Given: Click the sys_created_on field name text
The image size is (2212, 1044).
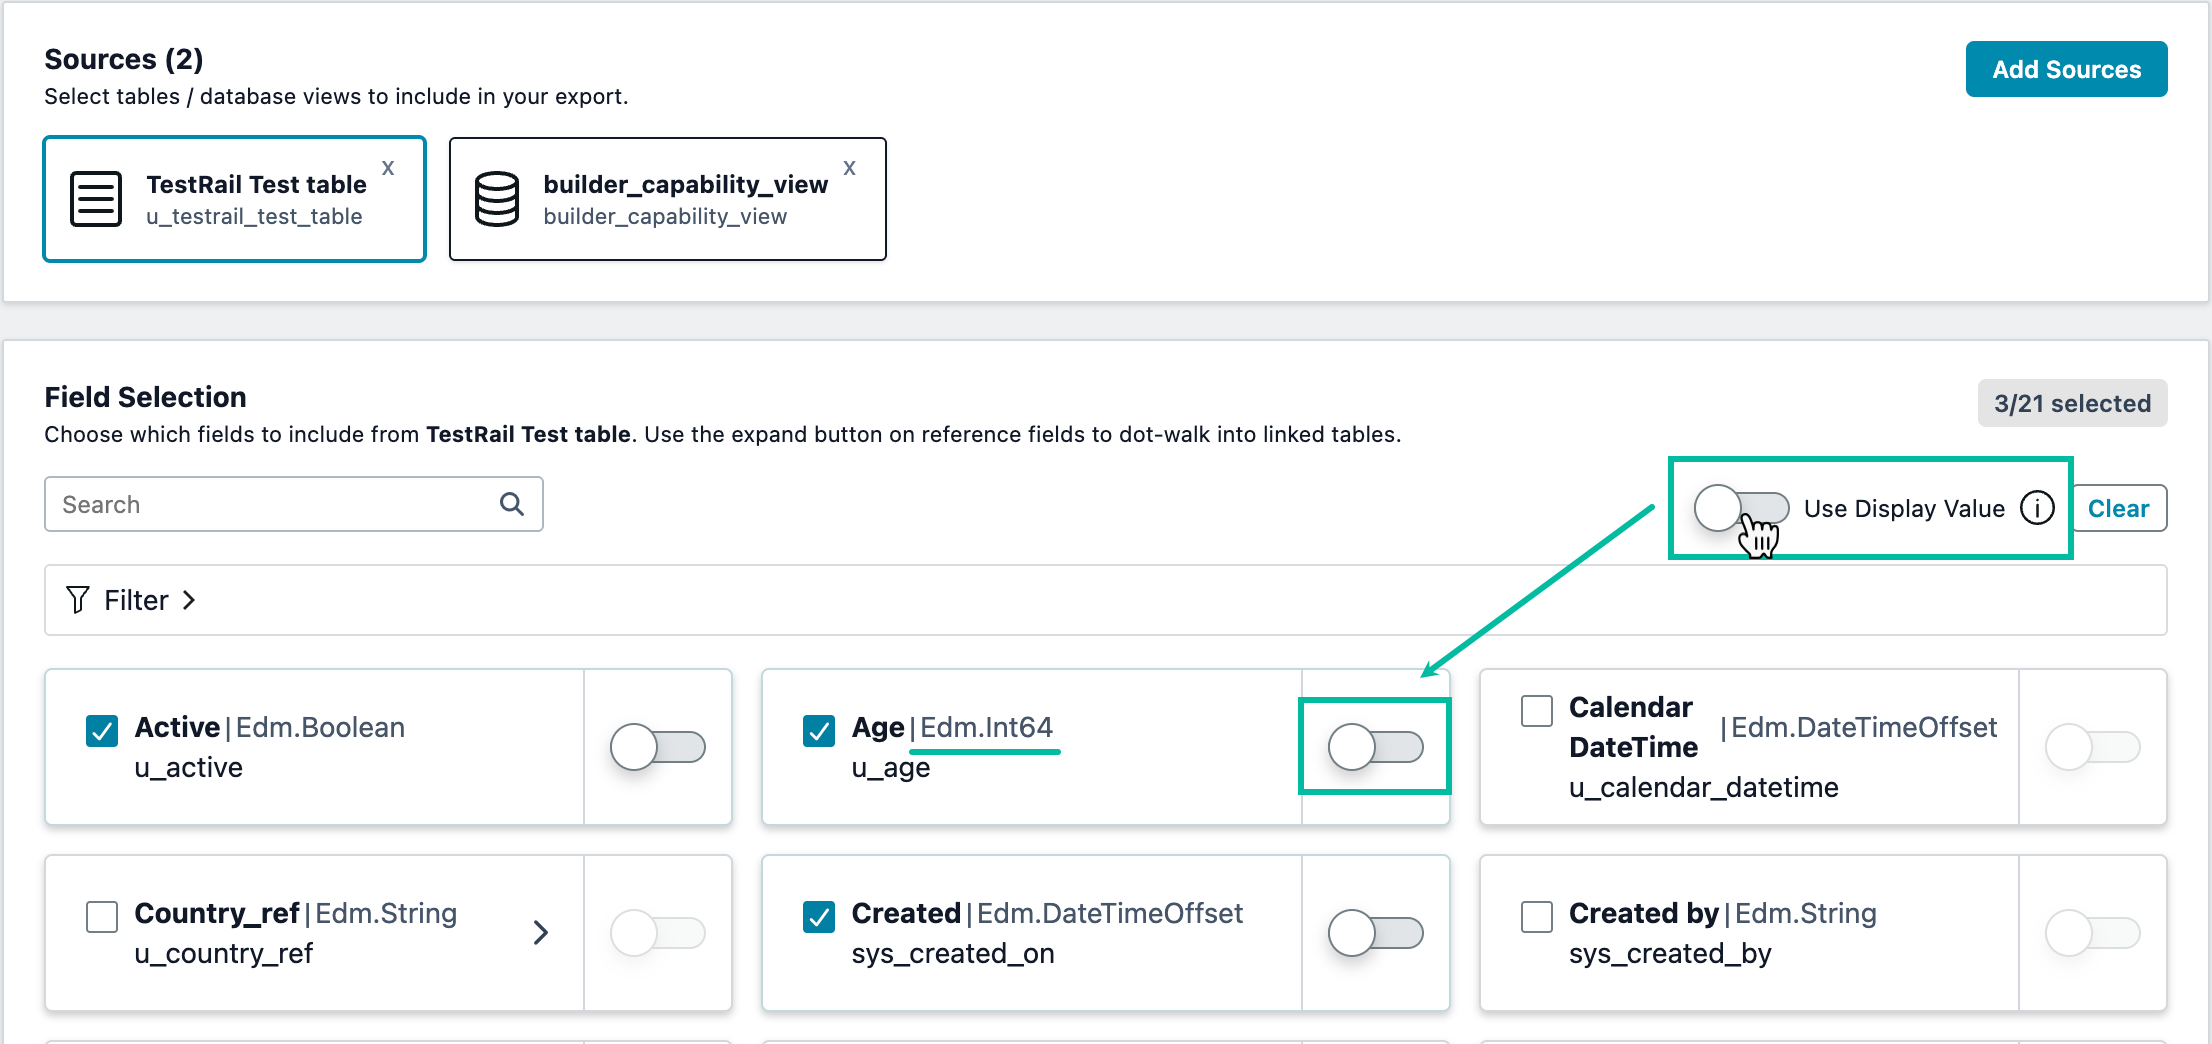Looking at the screenshot, I should tap(953, 954).
